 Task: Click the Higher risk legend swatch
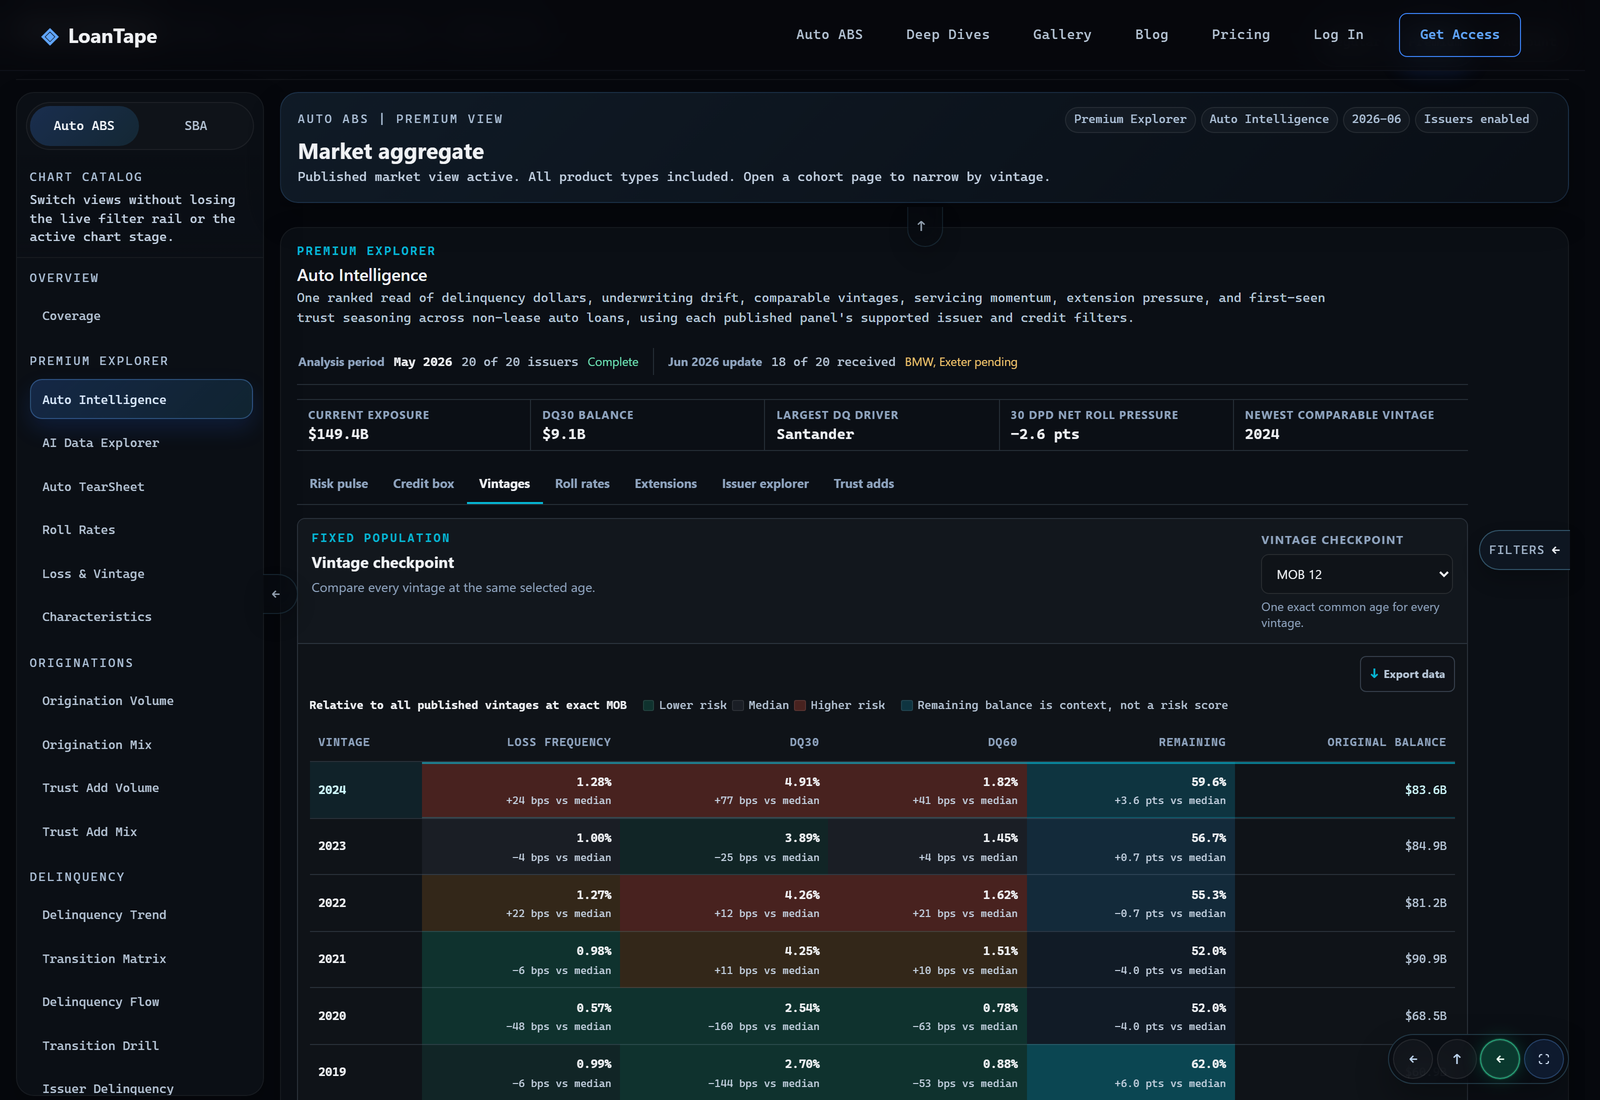pyautogui.click(x=800, y=706)
